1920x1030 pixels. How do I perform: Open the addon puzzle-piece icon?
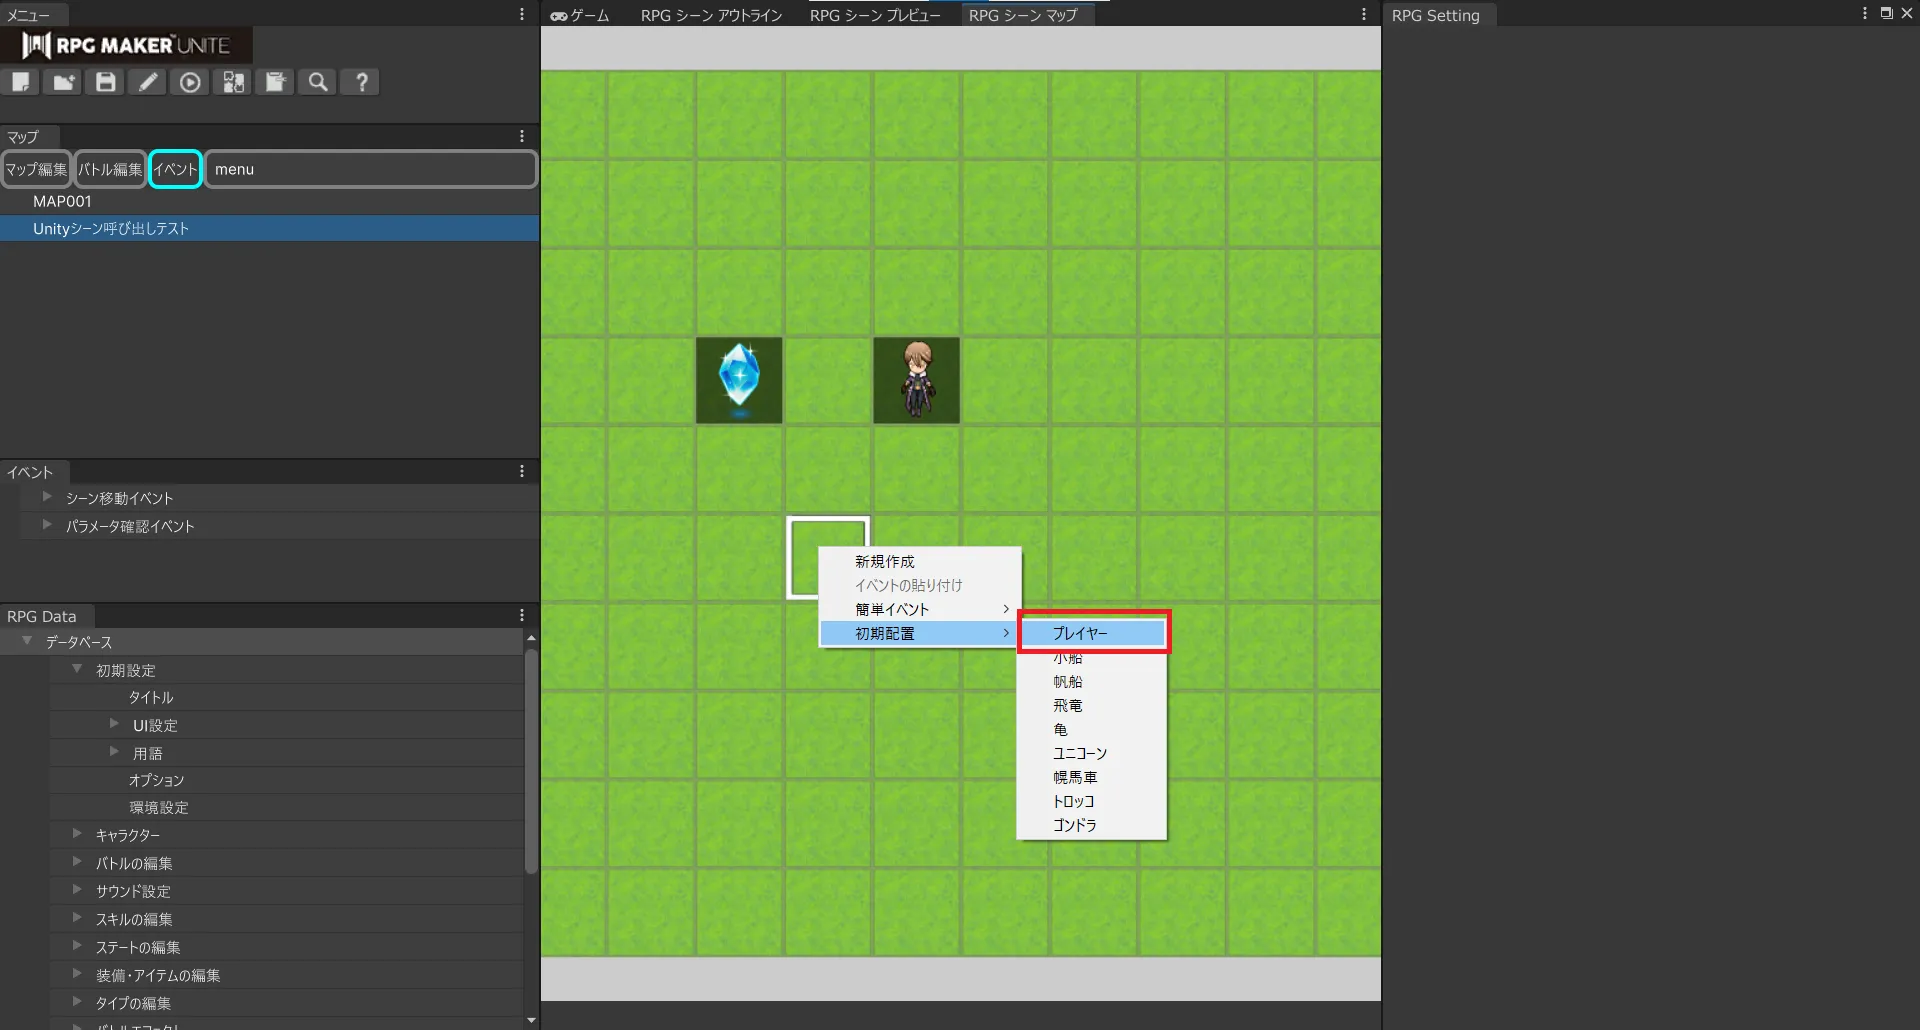(x=233, y=82)
